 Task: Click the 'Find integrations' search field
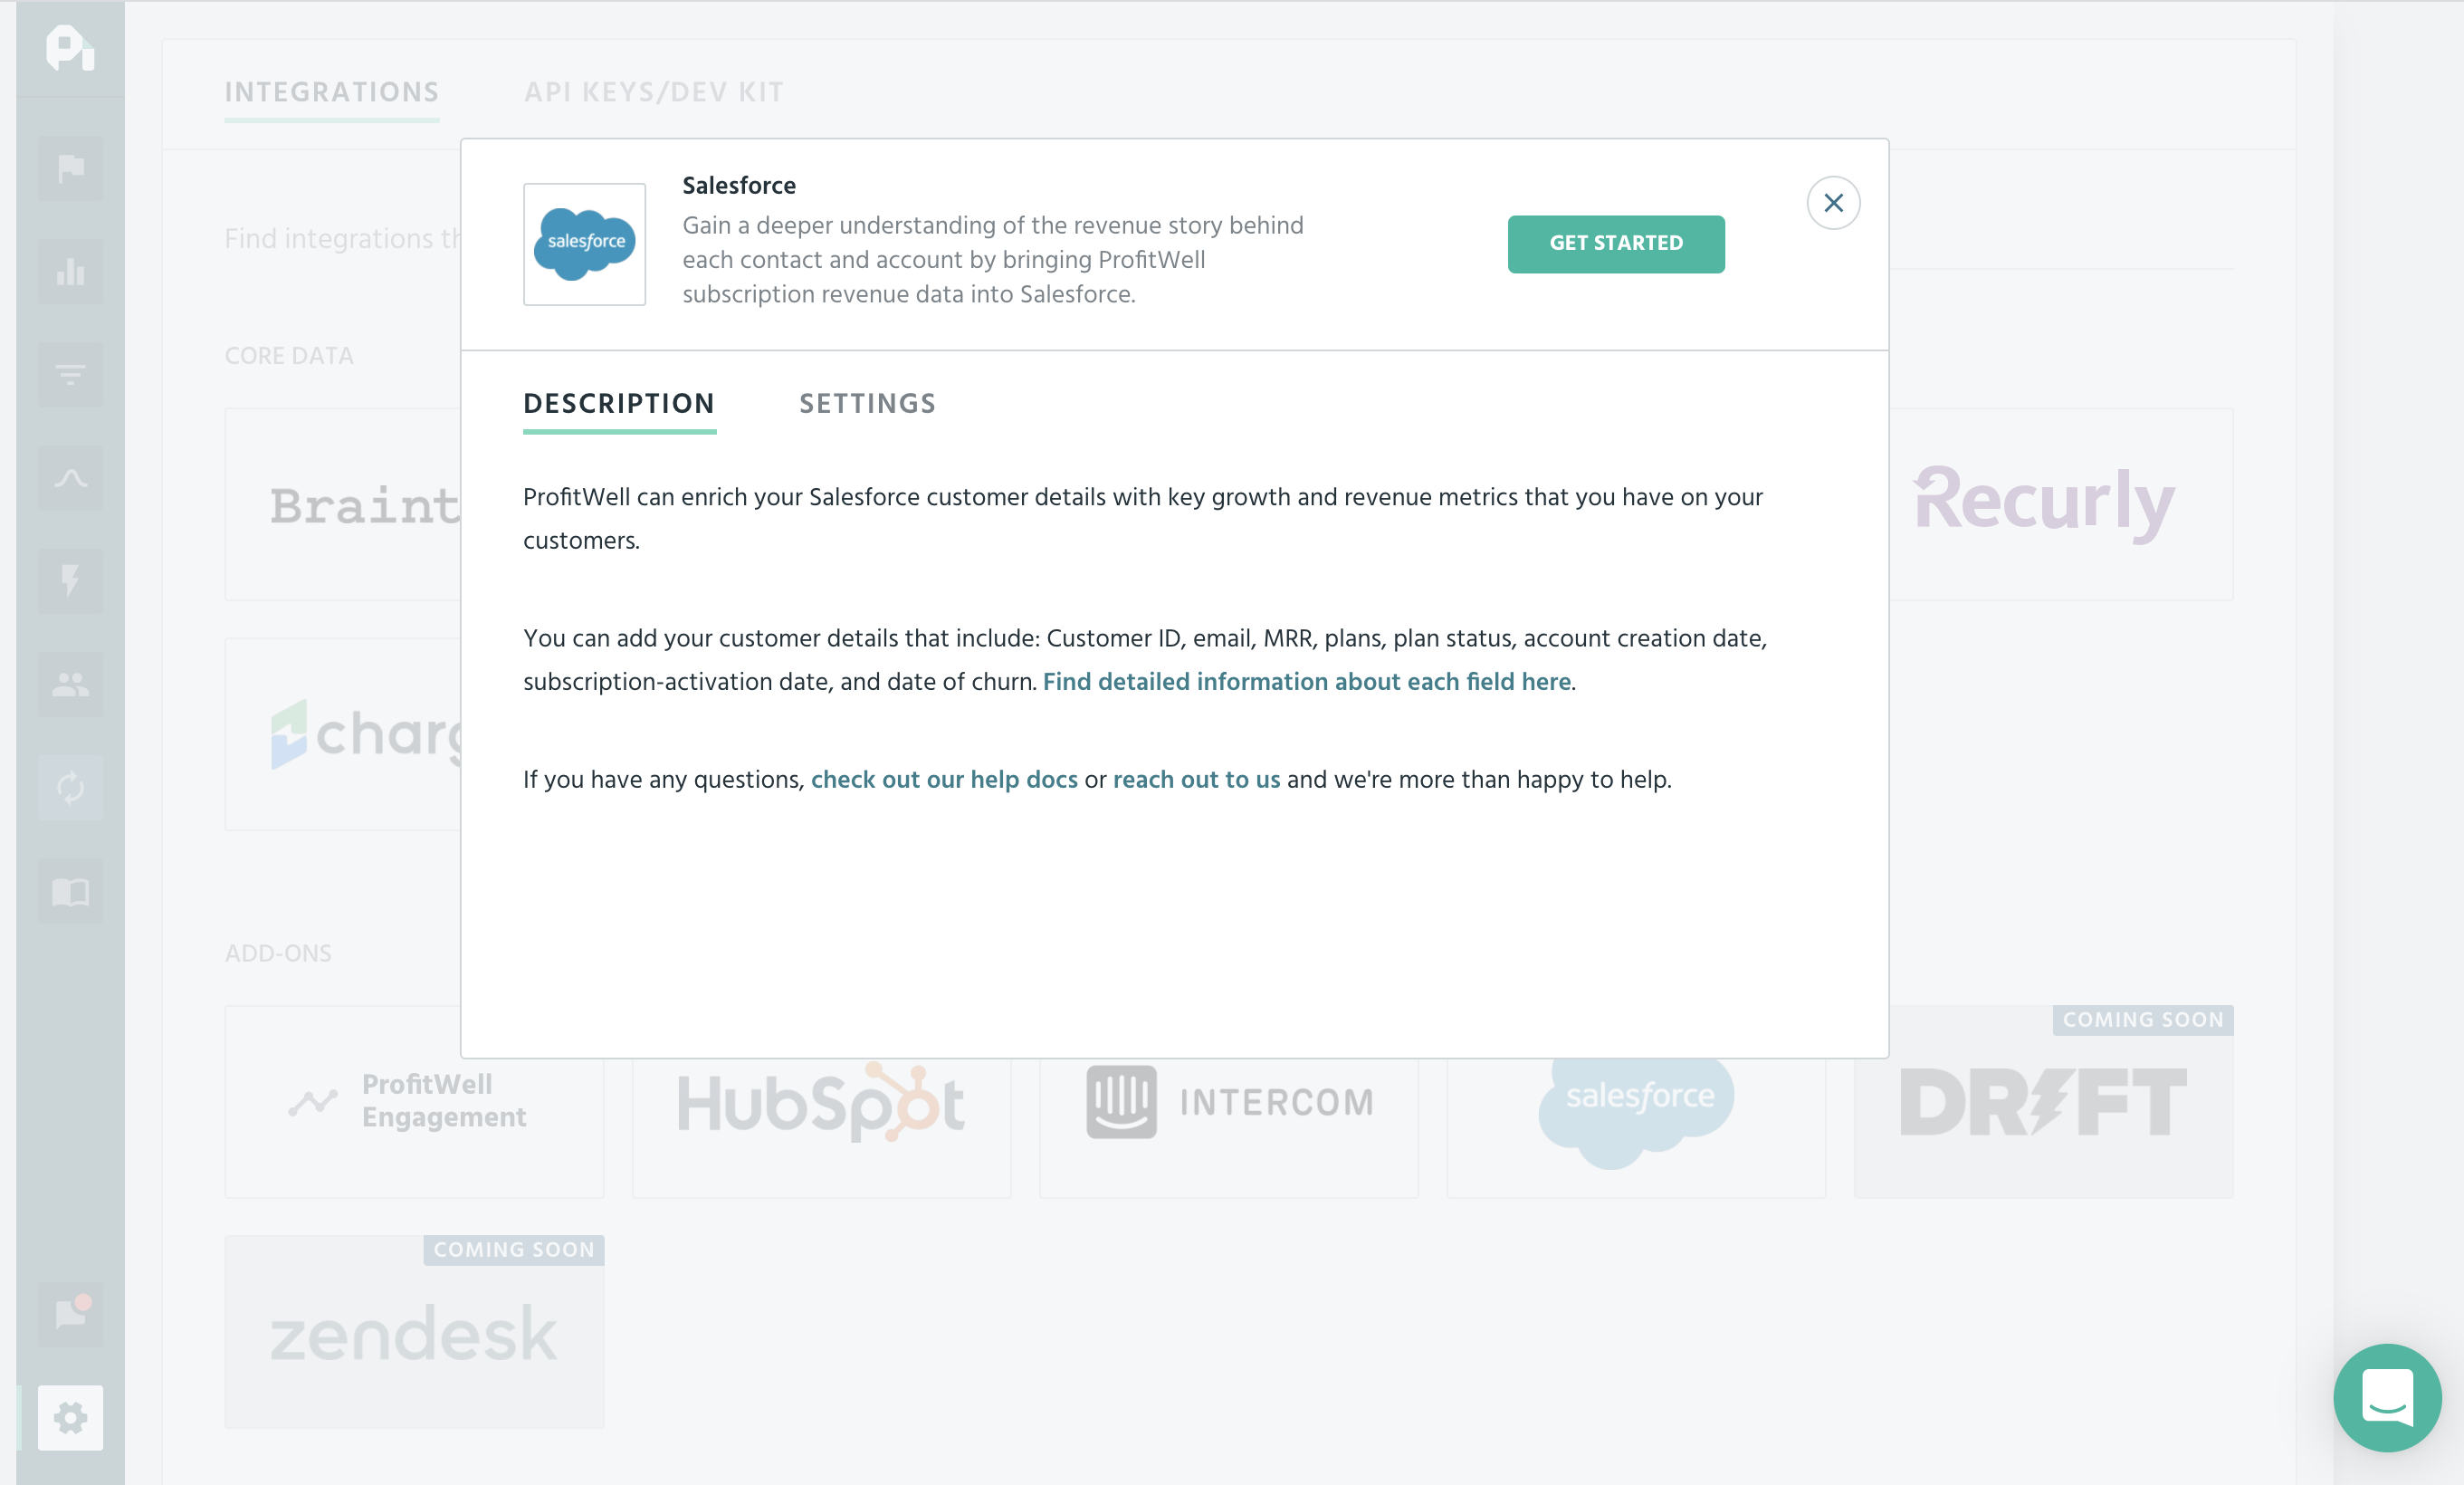tap(343, 239)
